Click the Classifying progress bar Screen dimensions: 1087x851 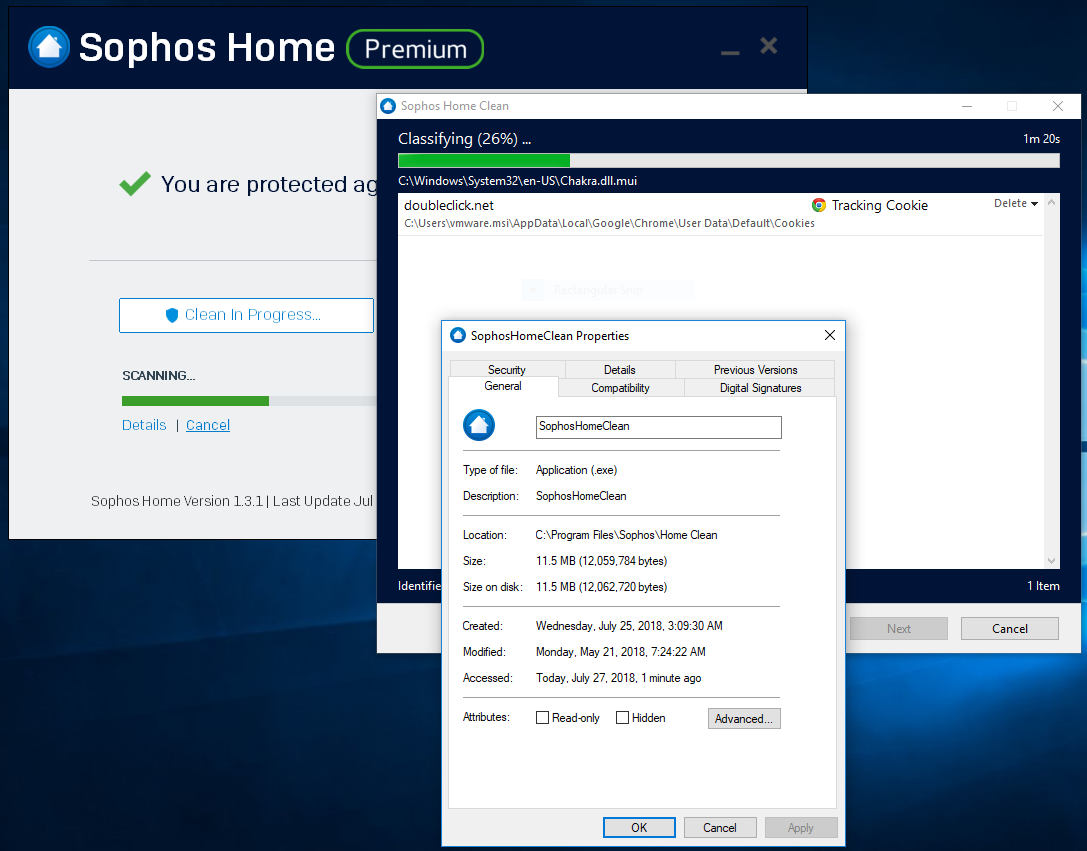(x=729, y=161)
